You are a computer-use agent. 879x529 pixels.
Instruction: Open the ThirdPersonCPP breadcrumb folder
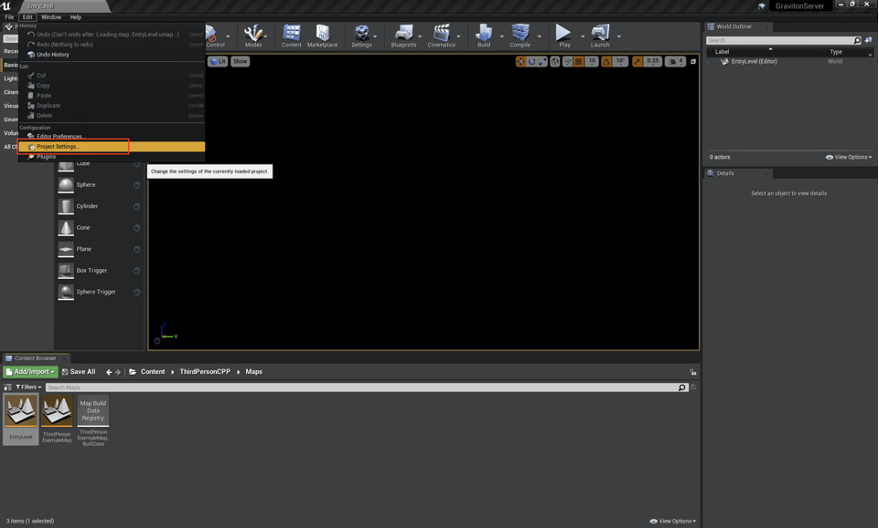(x=205, y=372)
